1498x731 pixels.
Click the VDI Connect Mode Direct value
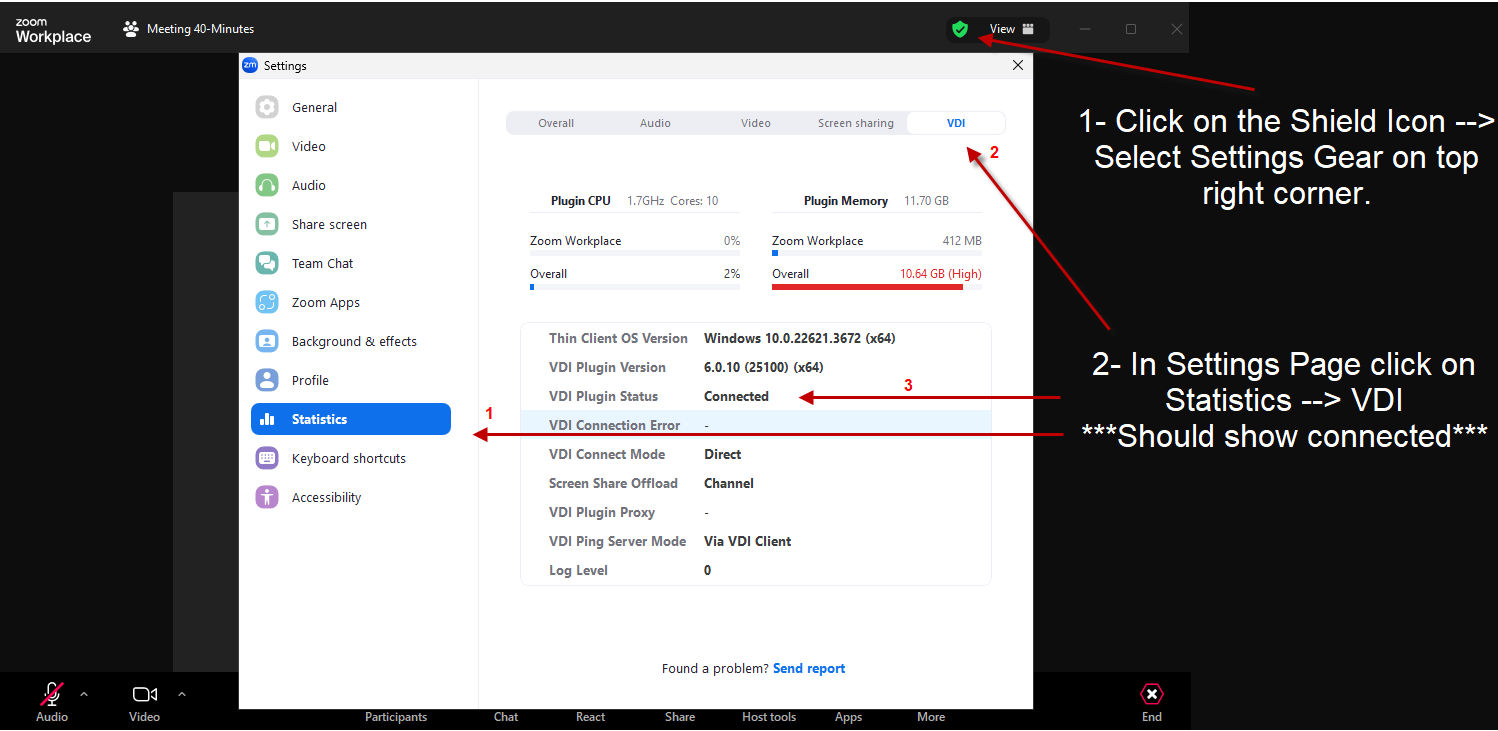point(722,454)
